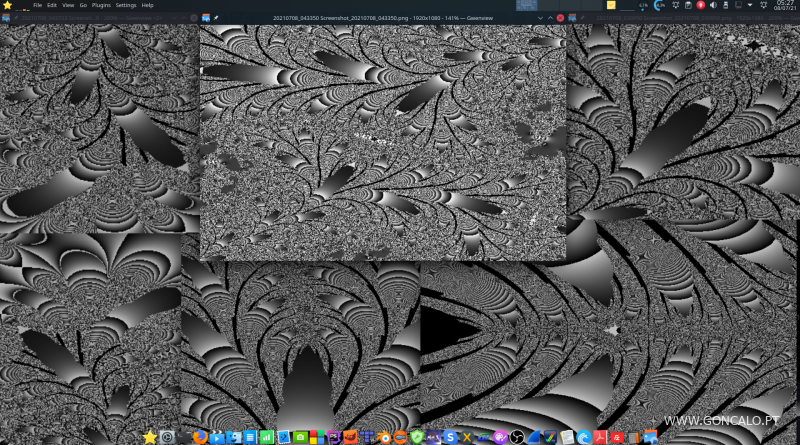Open Microsoft Edge from the dock
800x445 pixels.
(584, 437)
